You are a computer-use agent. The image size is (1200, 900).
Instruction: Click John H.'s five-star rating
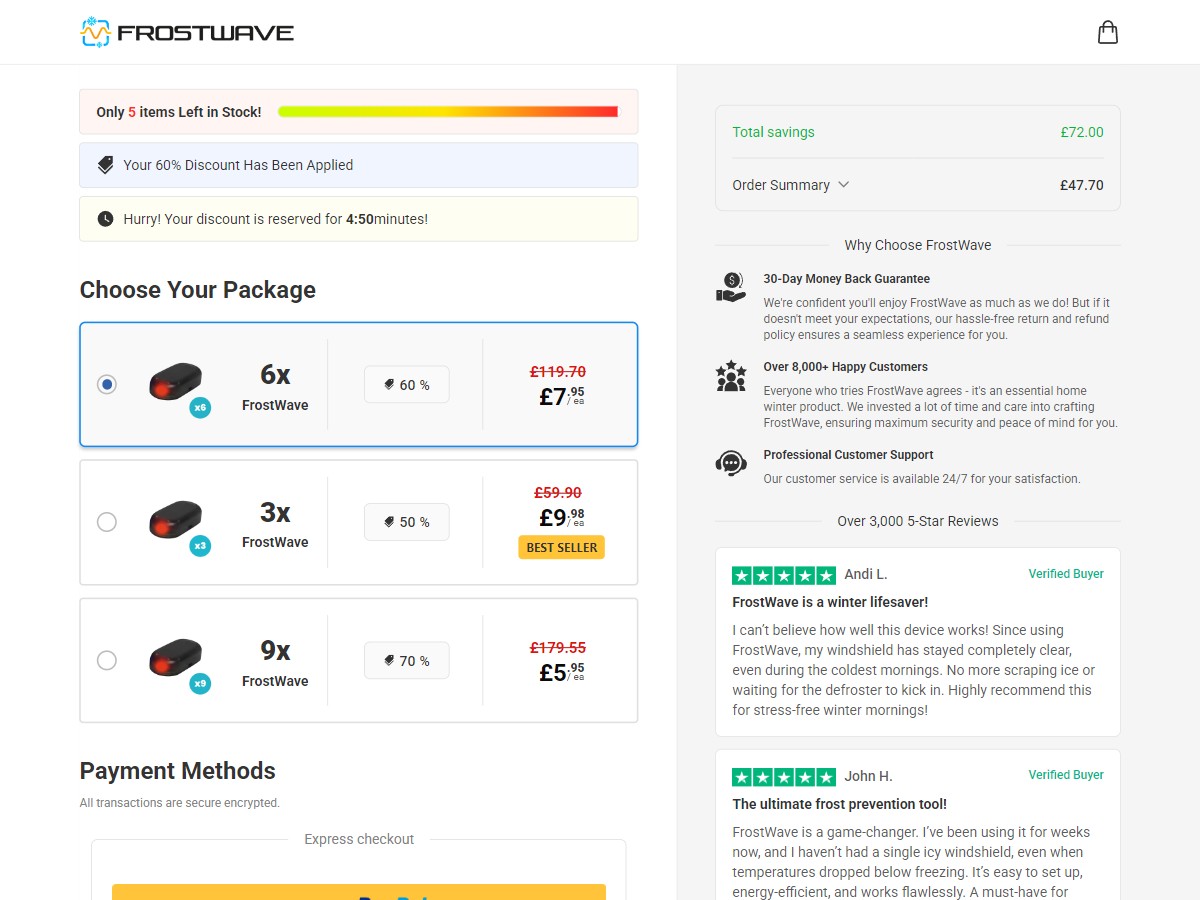(x=784, y=777)
